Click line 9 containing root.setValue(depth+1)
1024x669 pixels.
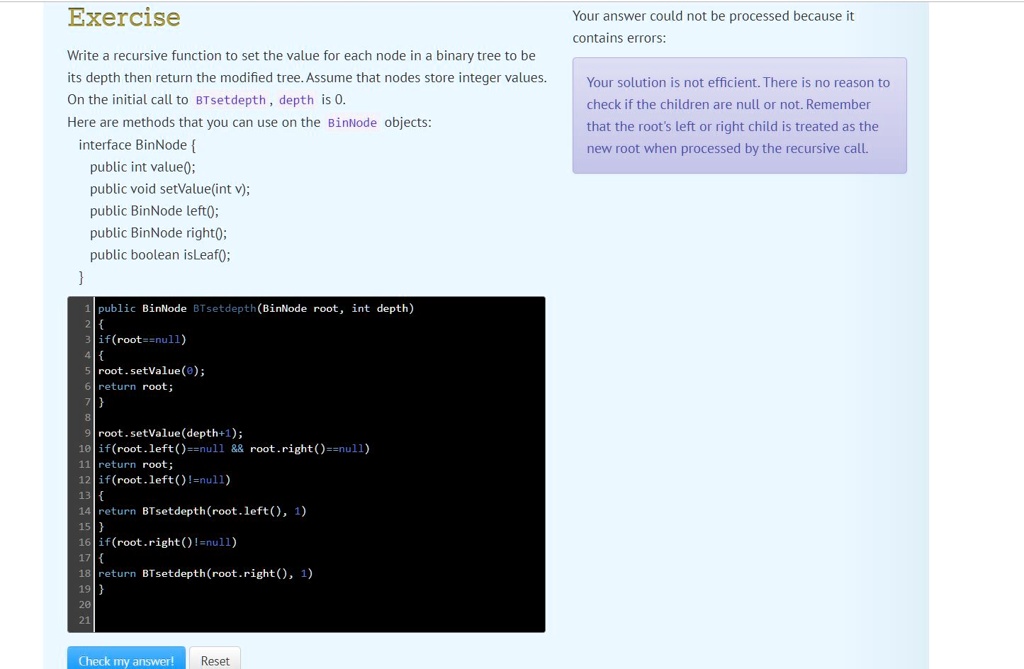click(170, 432)
